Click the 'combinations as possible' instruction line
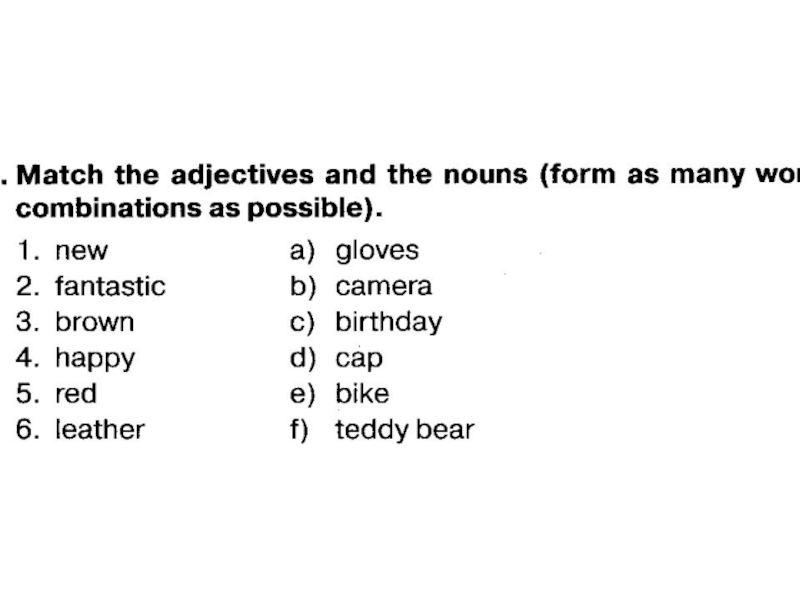The height and width of the screenshot is (600, 800). tap(199, 212)
